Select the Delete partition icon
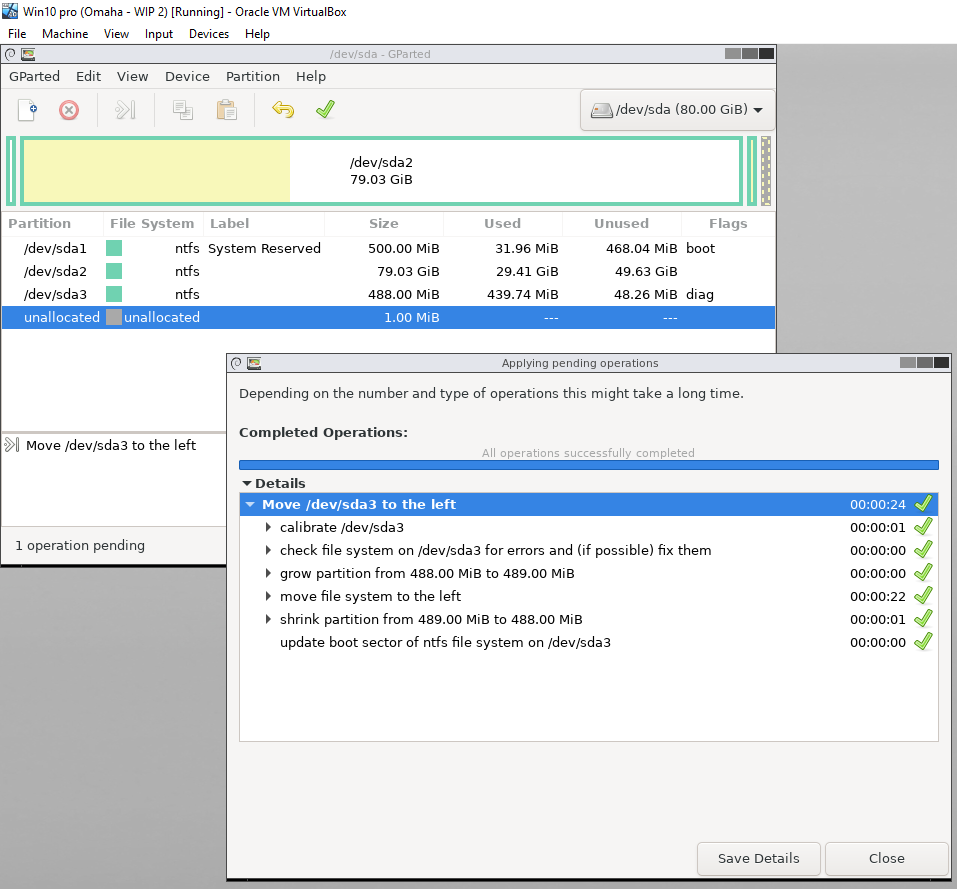 point(68,110)
